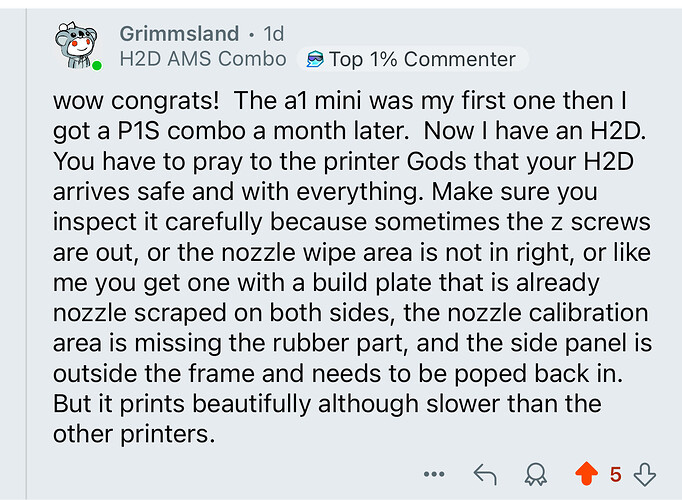
Task: Click the final words "other printers."
Action: click(134, 434)
